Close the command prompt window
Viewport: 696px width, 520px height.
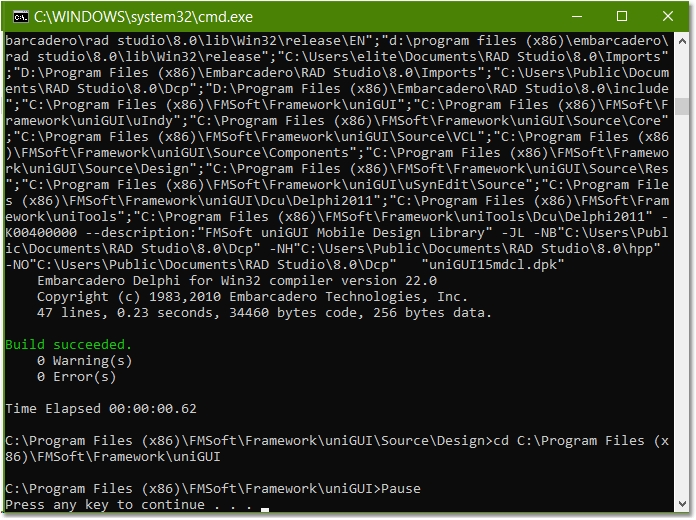(666, 16)
